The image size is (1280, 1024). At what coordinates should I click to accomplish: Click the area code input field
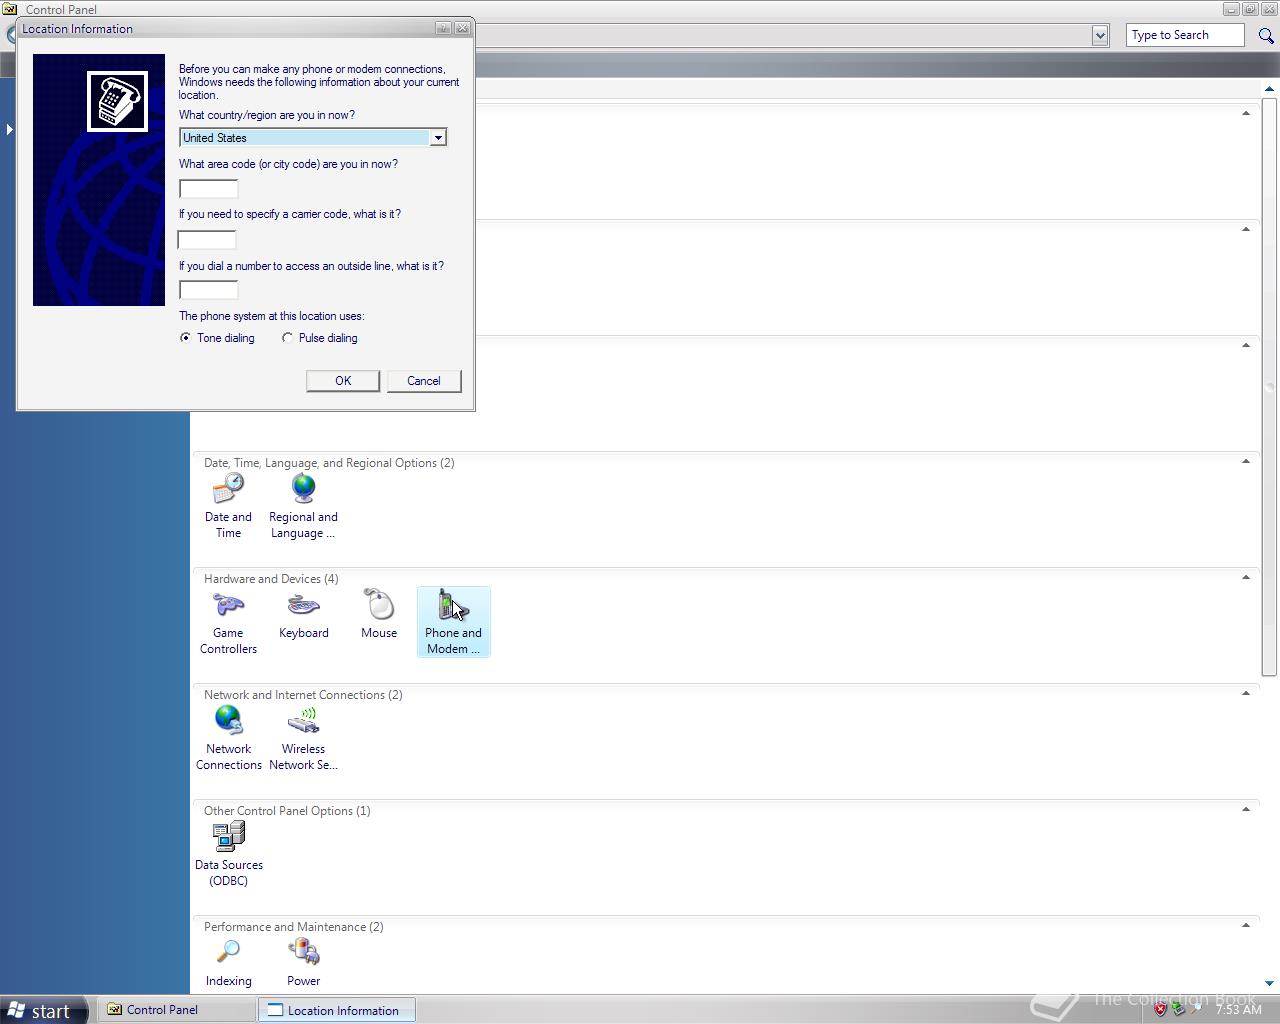pyautogui.click(x=208, y=189)
